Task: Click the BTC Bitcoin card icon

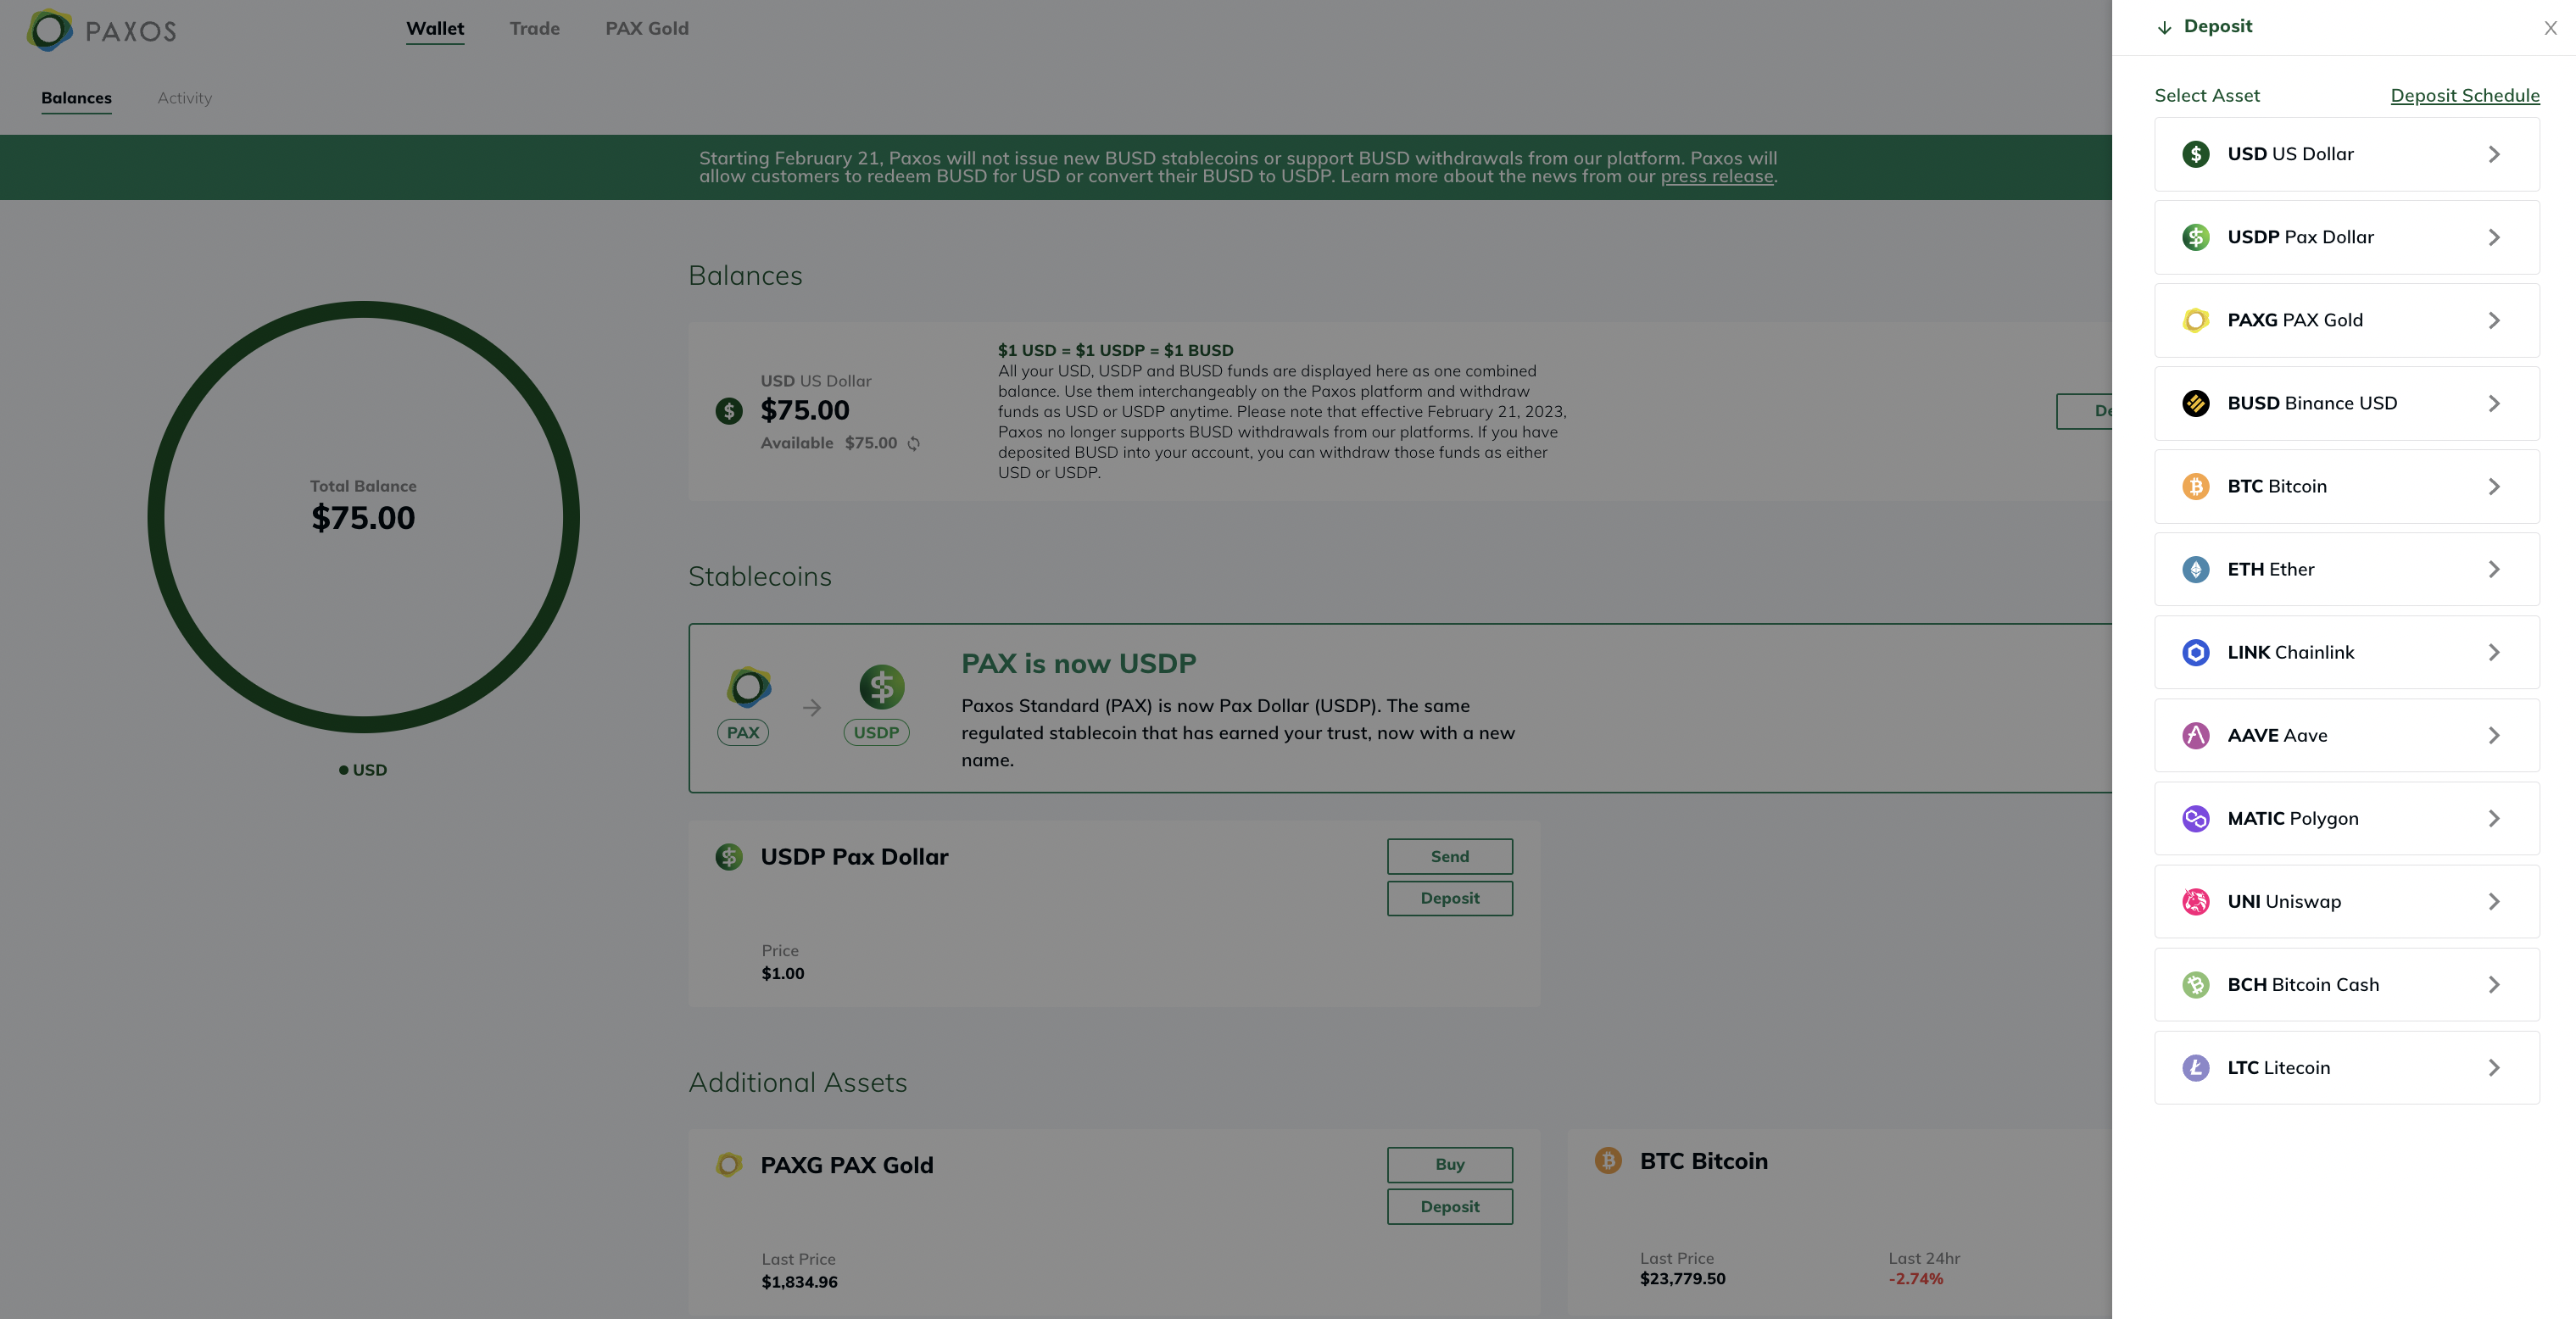Action: point(1608,1160)
